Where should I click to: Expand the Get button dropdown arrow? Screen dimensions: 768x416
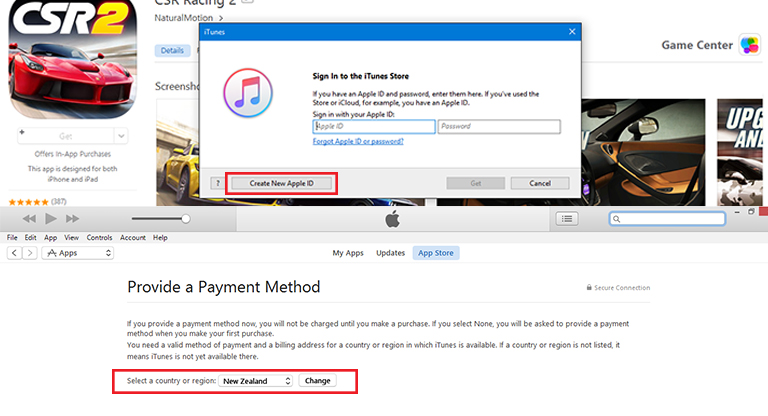pos(121,136)
